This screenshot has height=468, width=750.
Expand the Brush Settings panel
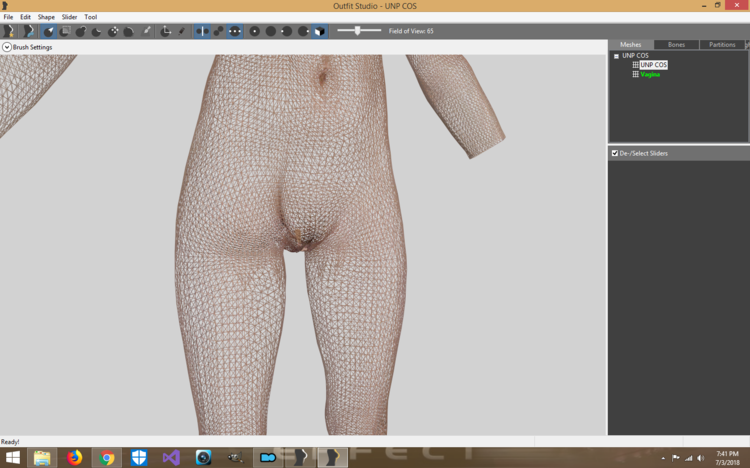[x=7, y=47]
